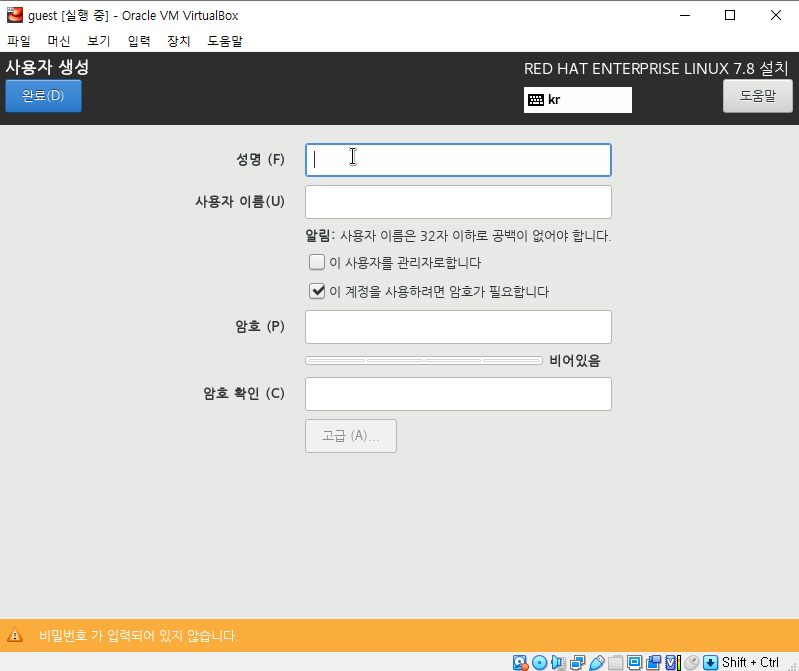Click the 사용자 생성 heading
The image size is (799, 671).
tap(47, 67)
